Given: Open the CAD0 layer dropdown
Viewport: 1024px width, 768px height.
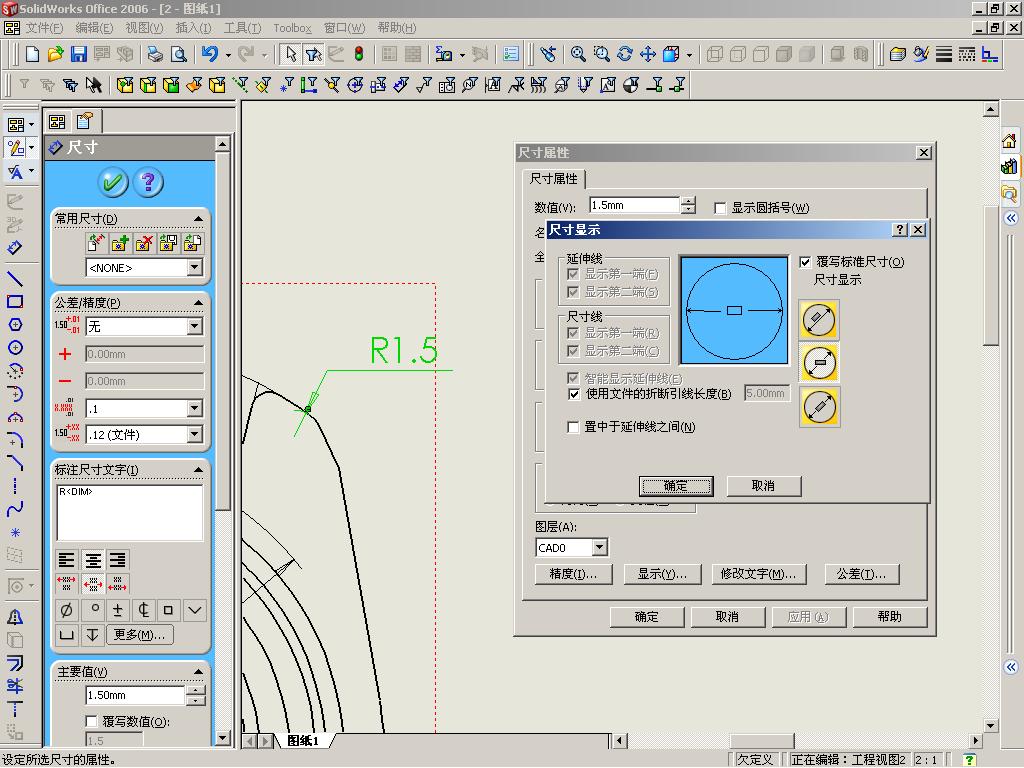Looking at the screenshot, I should 600,547.
